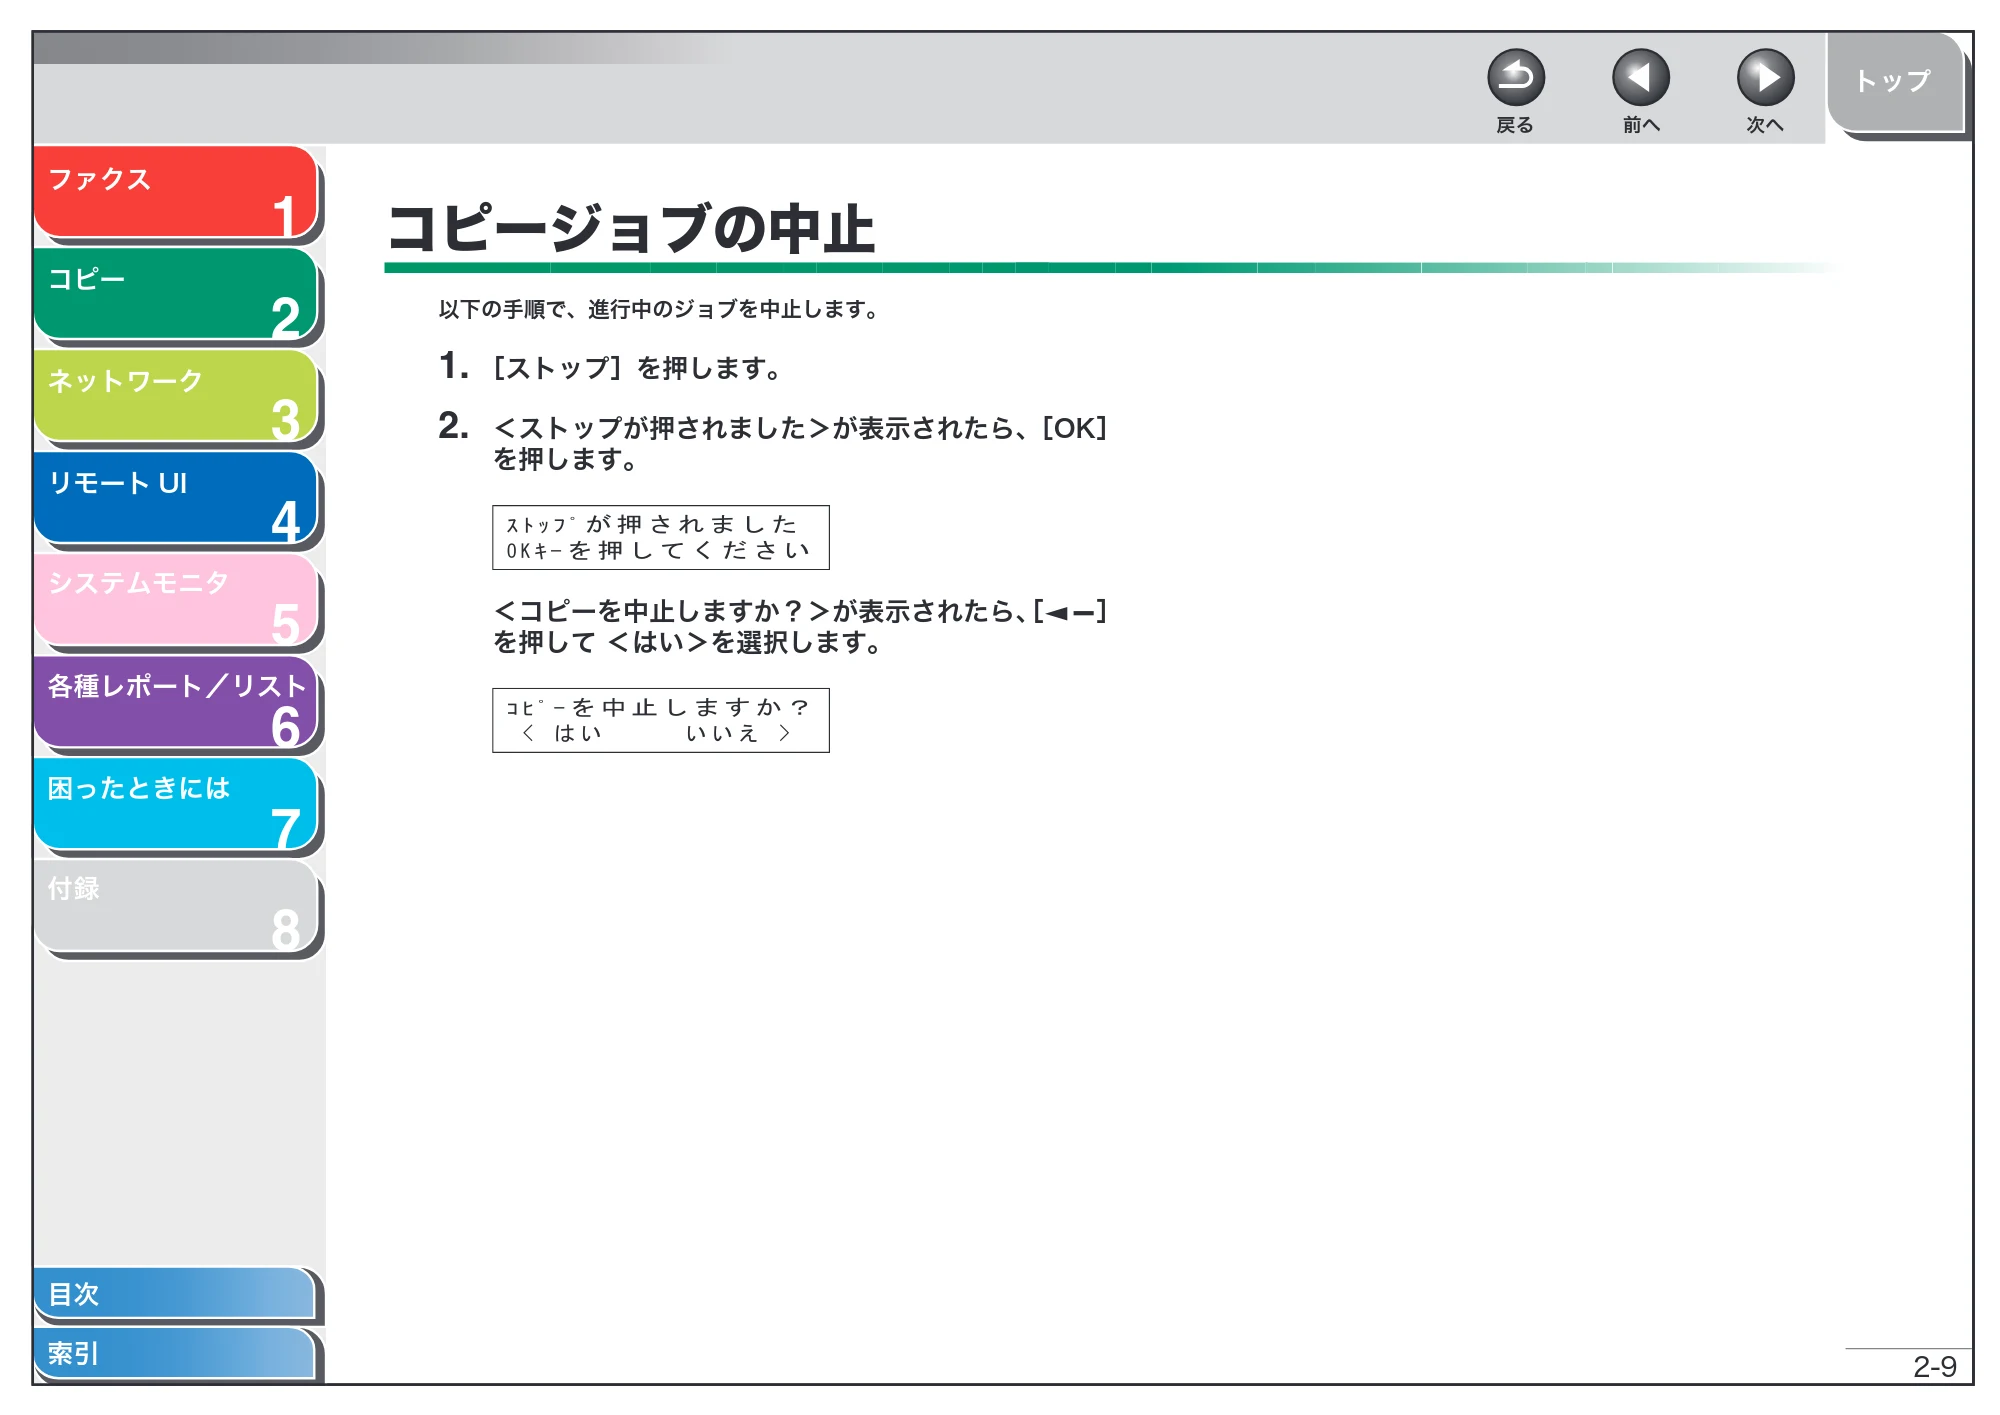Image resolution: width=2000 pixels, height=1415 pixels.
Task: Click the ＜はい＞を選択します instruction text
Action: (800, 626)
